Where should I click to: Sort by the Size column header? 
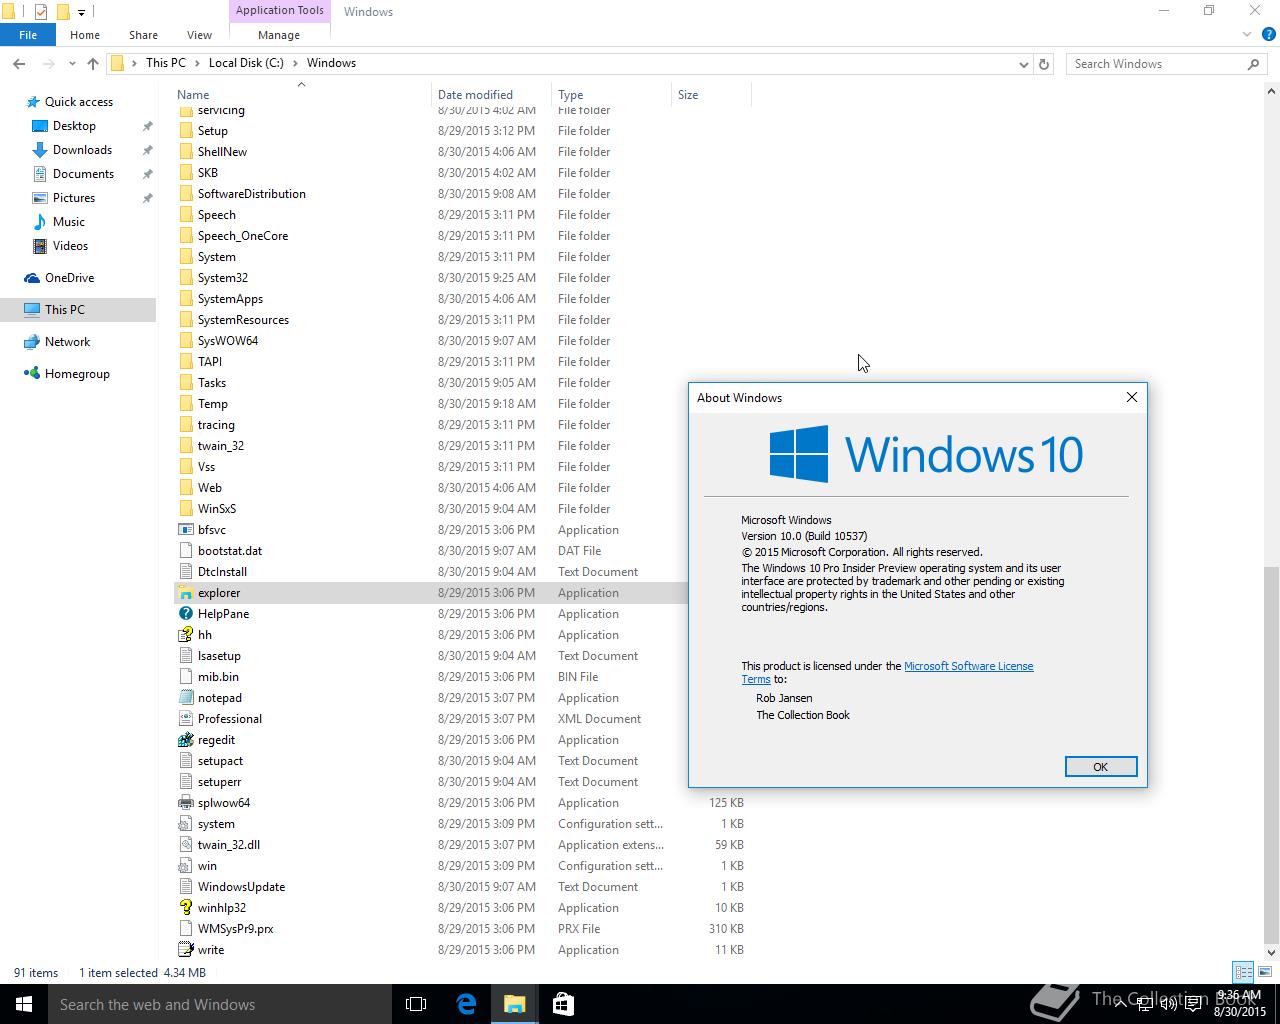[x=711, y=95]
